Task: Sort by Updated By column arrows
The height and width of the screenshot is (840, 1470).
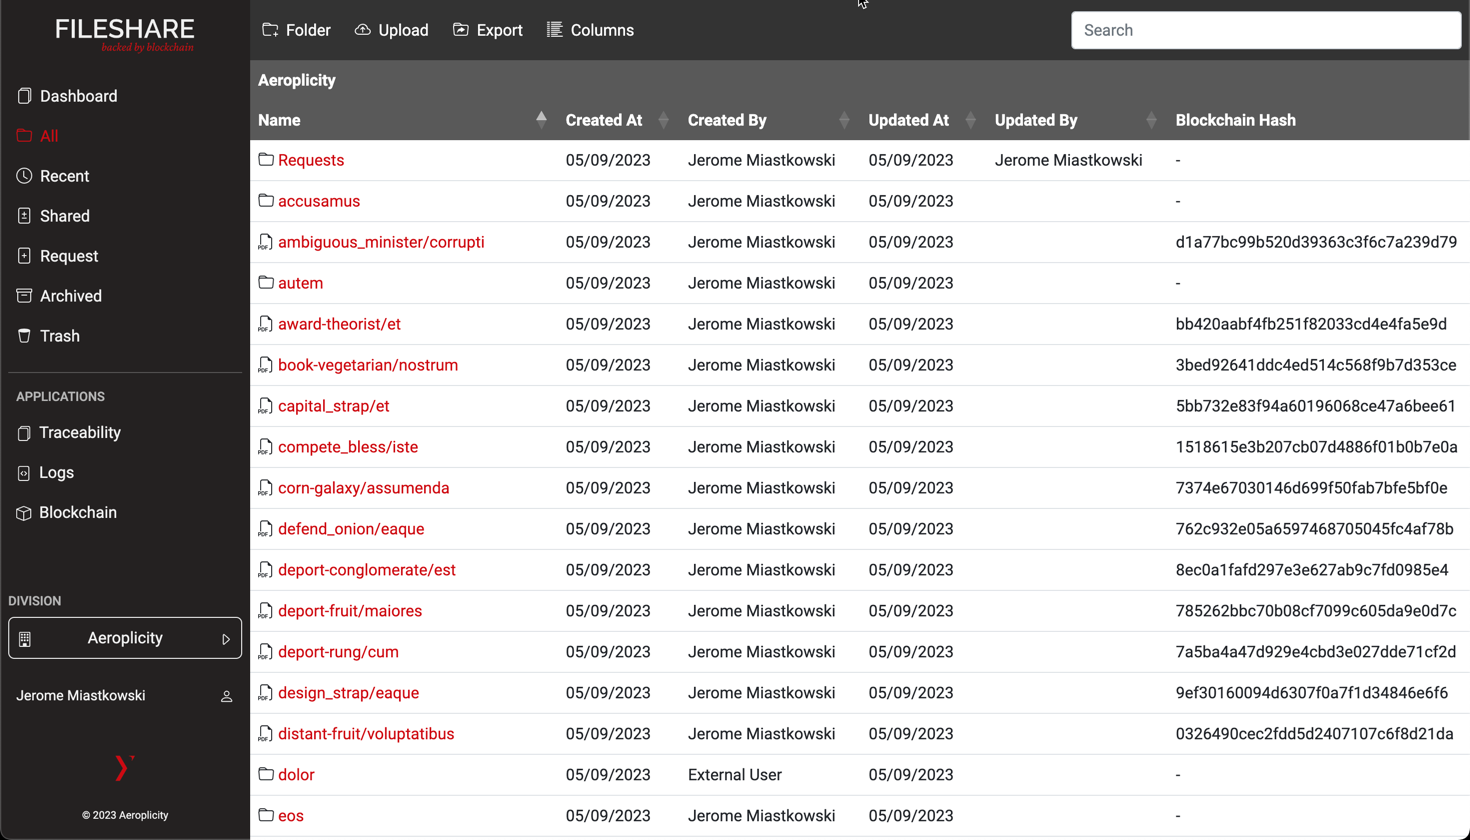Action: pos(1151,120)
